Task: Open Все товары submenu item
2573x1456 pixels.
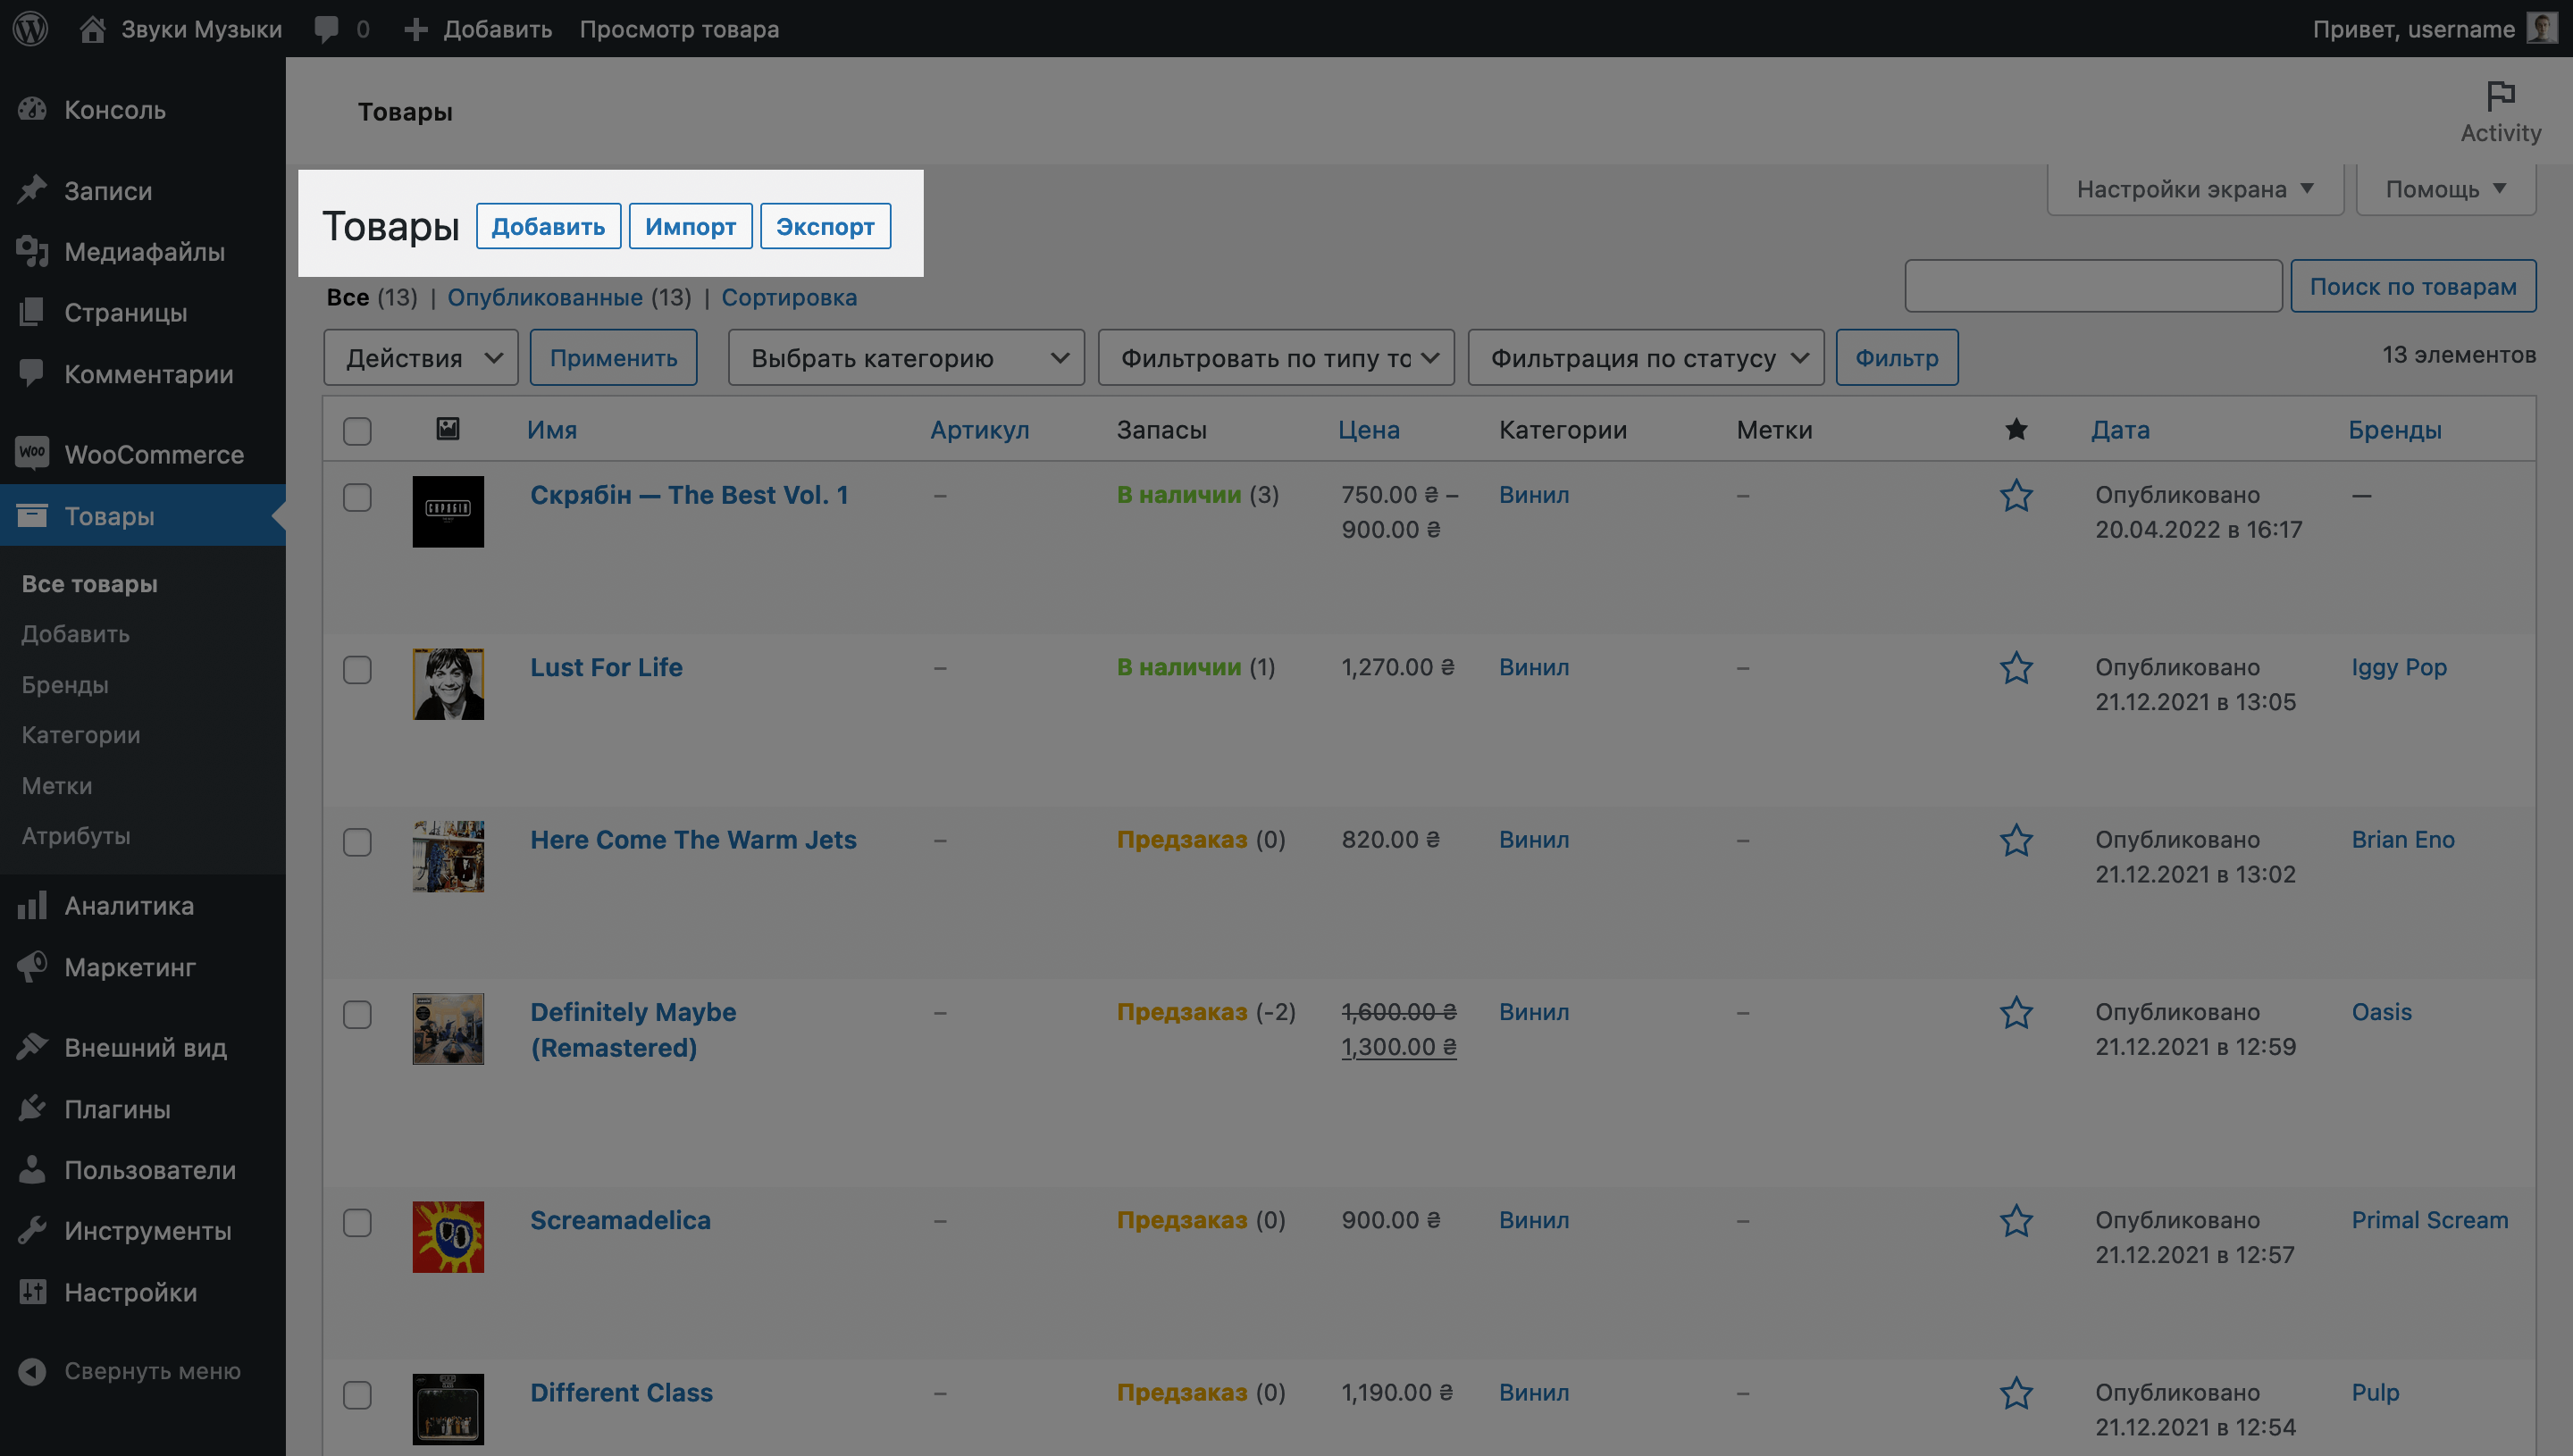Action: (x=90, y=584)
